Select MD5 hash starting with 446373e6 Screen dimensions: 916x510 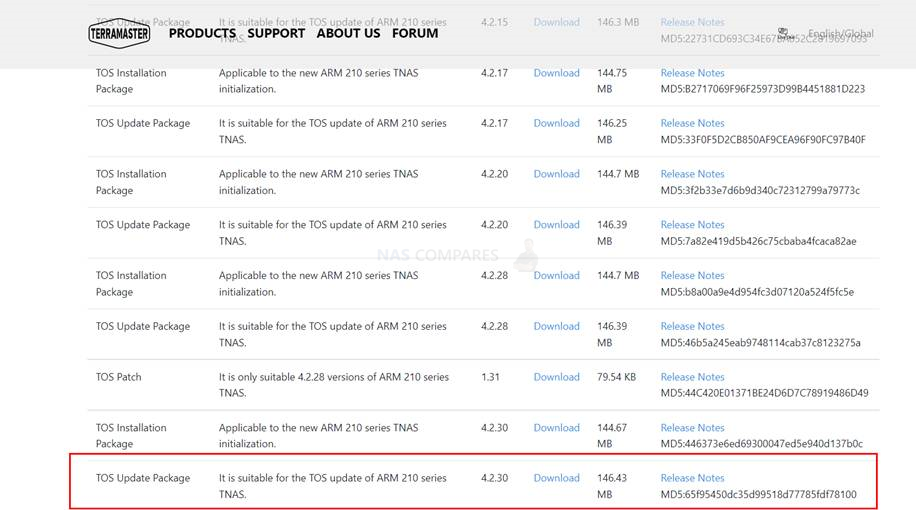762,444
